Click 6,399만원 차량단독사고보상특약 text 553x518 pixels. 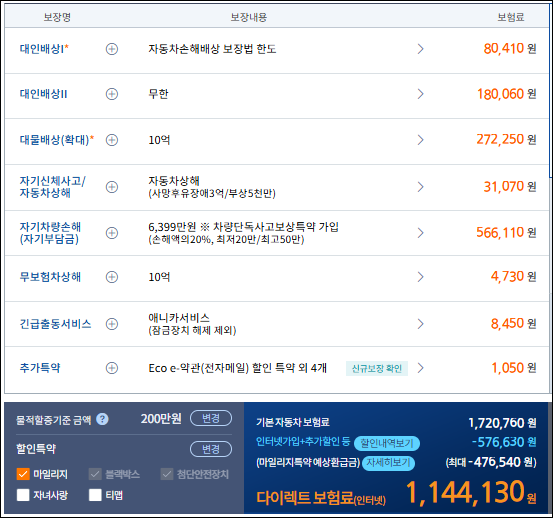click(x=243, y=227)
